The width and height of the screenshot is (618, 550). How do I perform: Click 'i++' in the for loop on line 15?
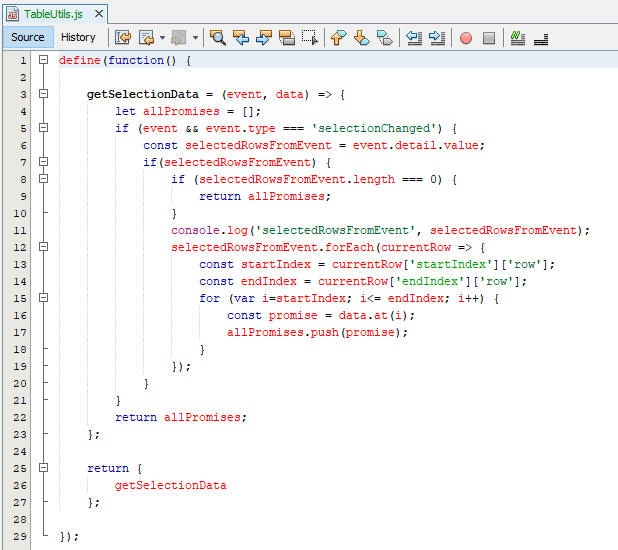[x=468, y=298]
